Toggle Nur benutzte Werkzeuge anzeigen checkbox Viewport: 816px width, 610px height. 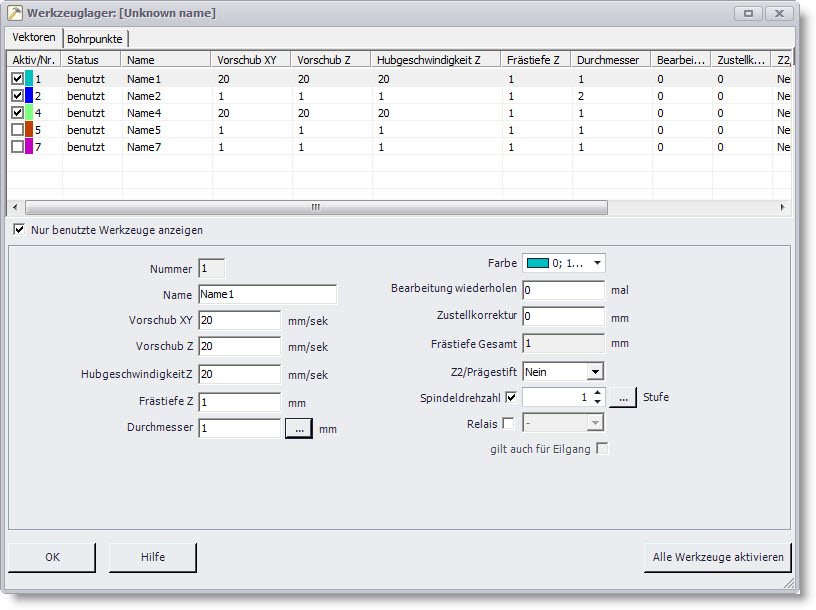(19, 230)
